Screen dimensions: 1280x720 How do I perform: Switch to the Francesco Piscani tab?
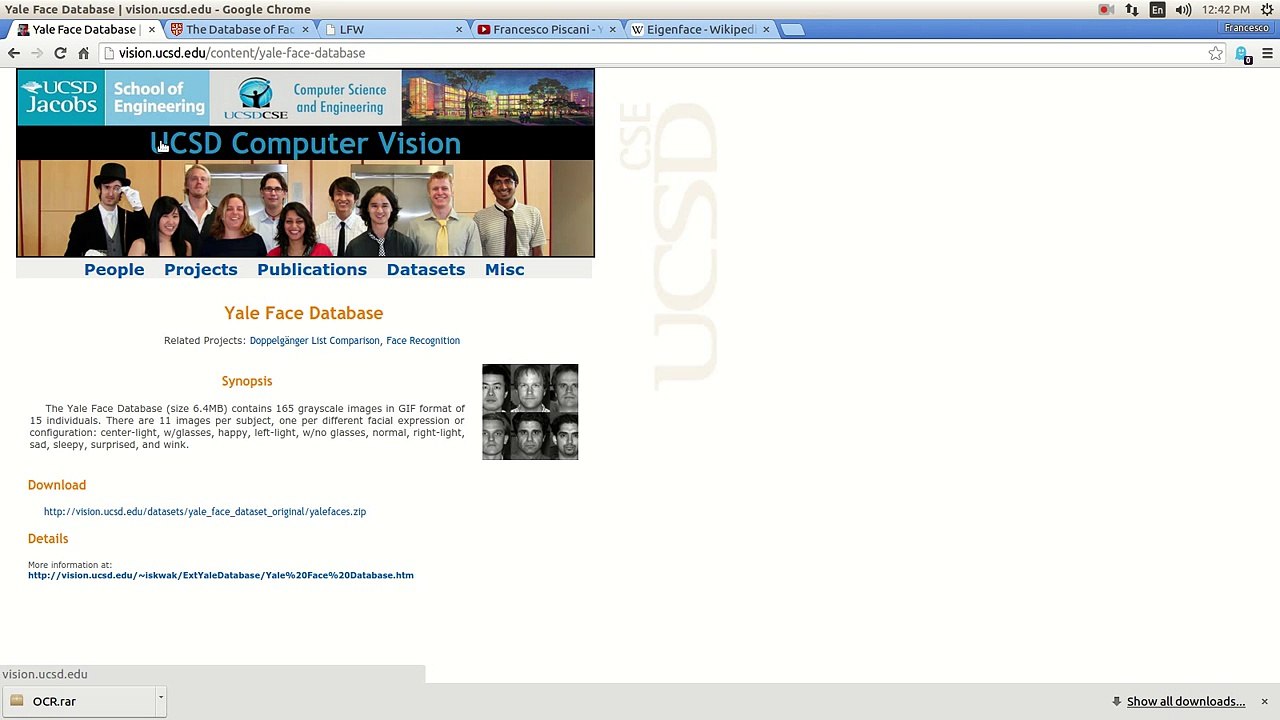click(x=546, y=29)
